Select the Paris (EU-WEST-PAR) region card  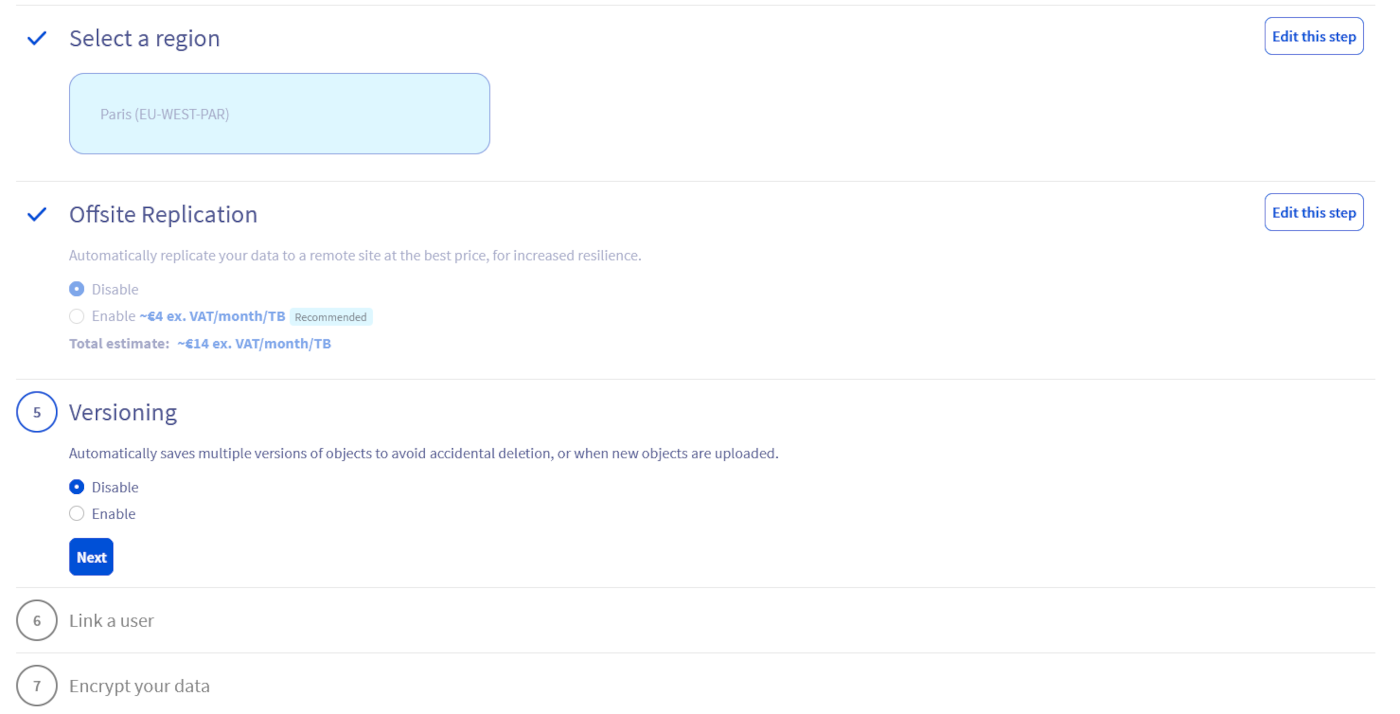pyautogui.click(x=279, y=113)
